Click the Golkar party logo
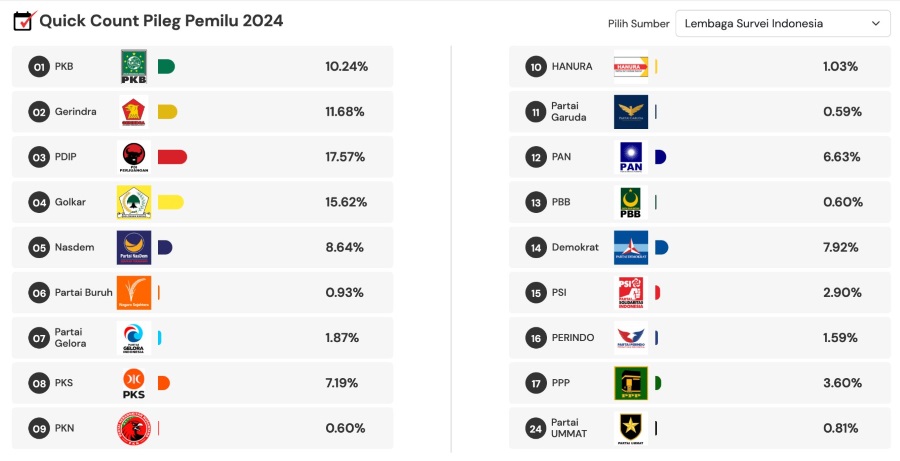This screenshot has width=900, height=461. click(134, 202)
